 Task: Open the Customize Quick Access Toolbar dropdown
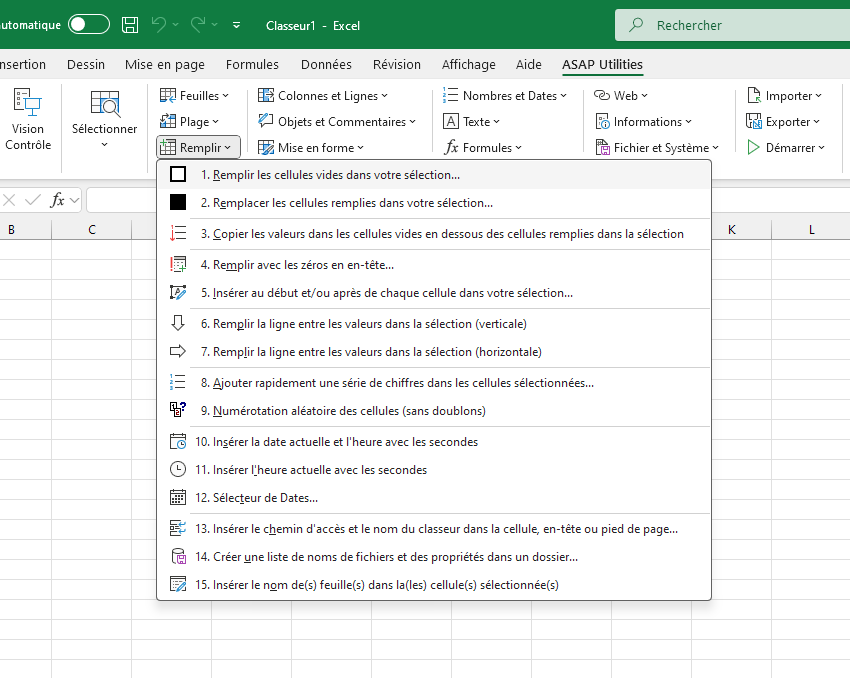(x=236, y=25)
